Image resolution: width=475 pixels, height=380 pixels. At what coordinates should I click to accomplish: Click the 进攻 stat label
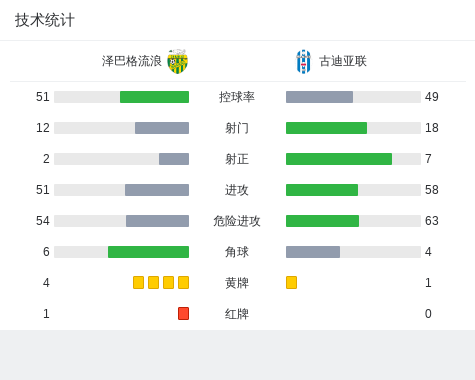[x=237, y=190]
